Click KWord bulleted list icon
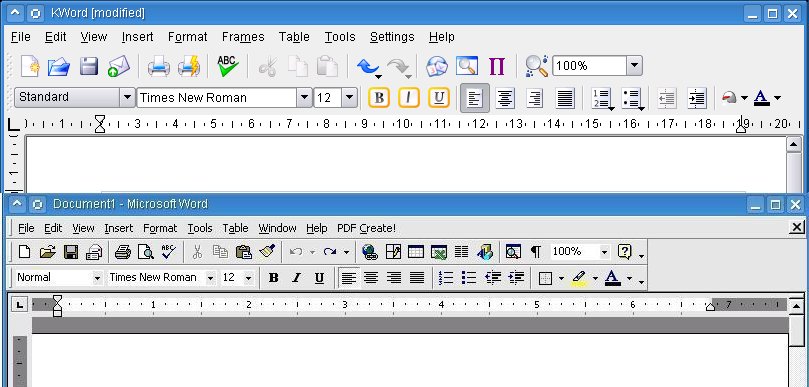This screenshot has height=387, width=809. [x=632, y=98]
